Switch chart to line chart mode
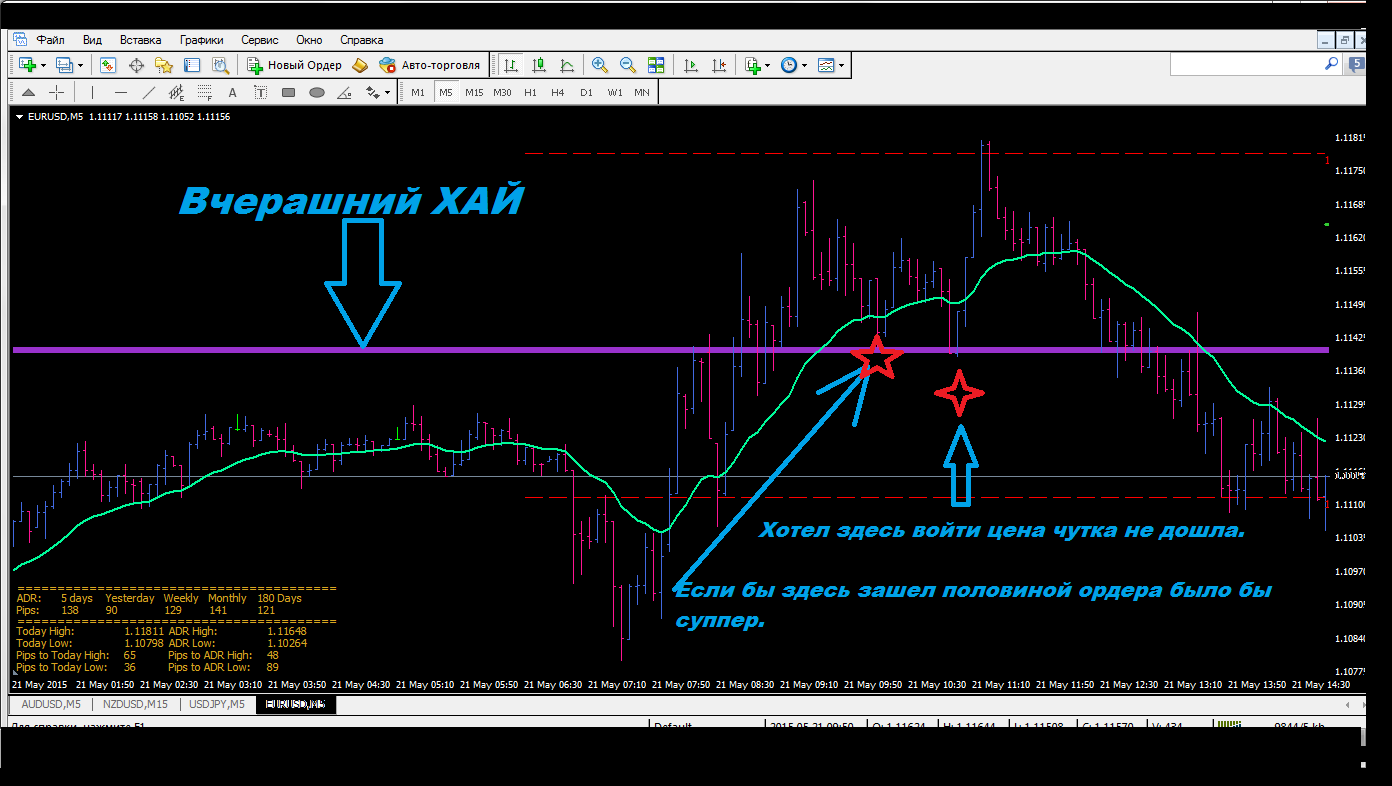Viewport: 1392px width, 786px height. pyautogui.click(x=567, y=65)
